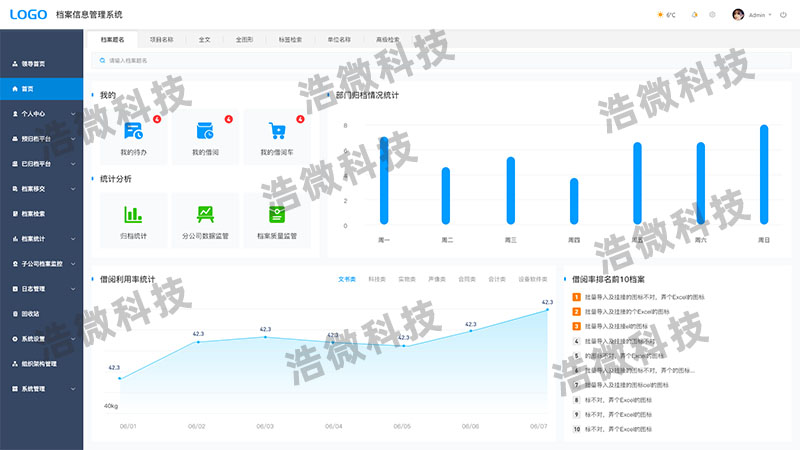Click the Admin avatar picture

[738, 15]
